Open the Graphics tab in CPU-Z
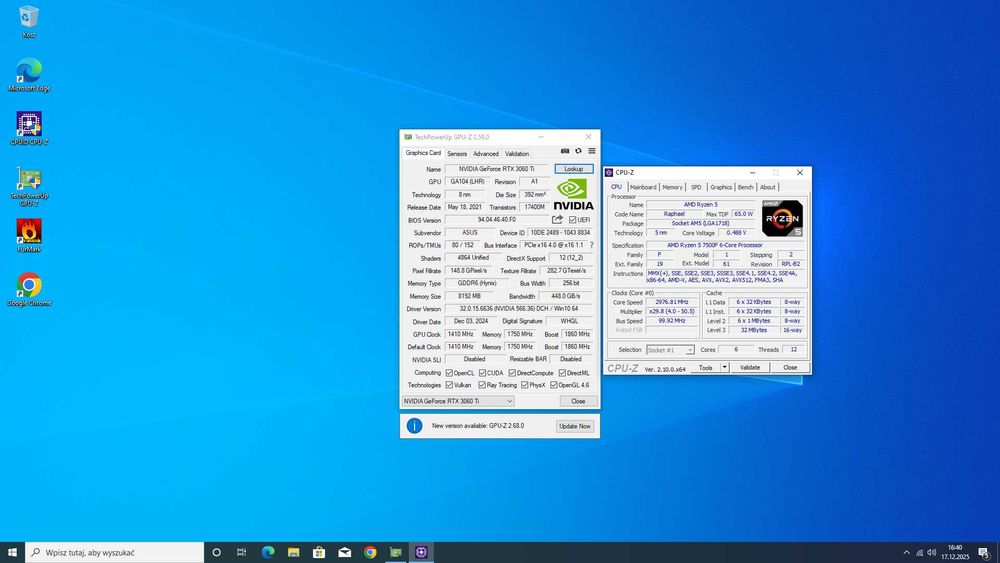The height and width of the screenshot is (563, 1000). coord(721,187)
